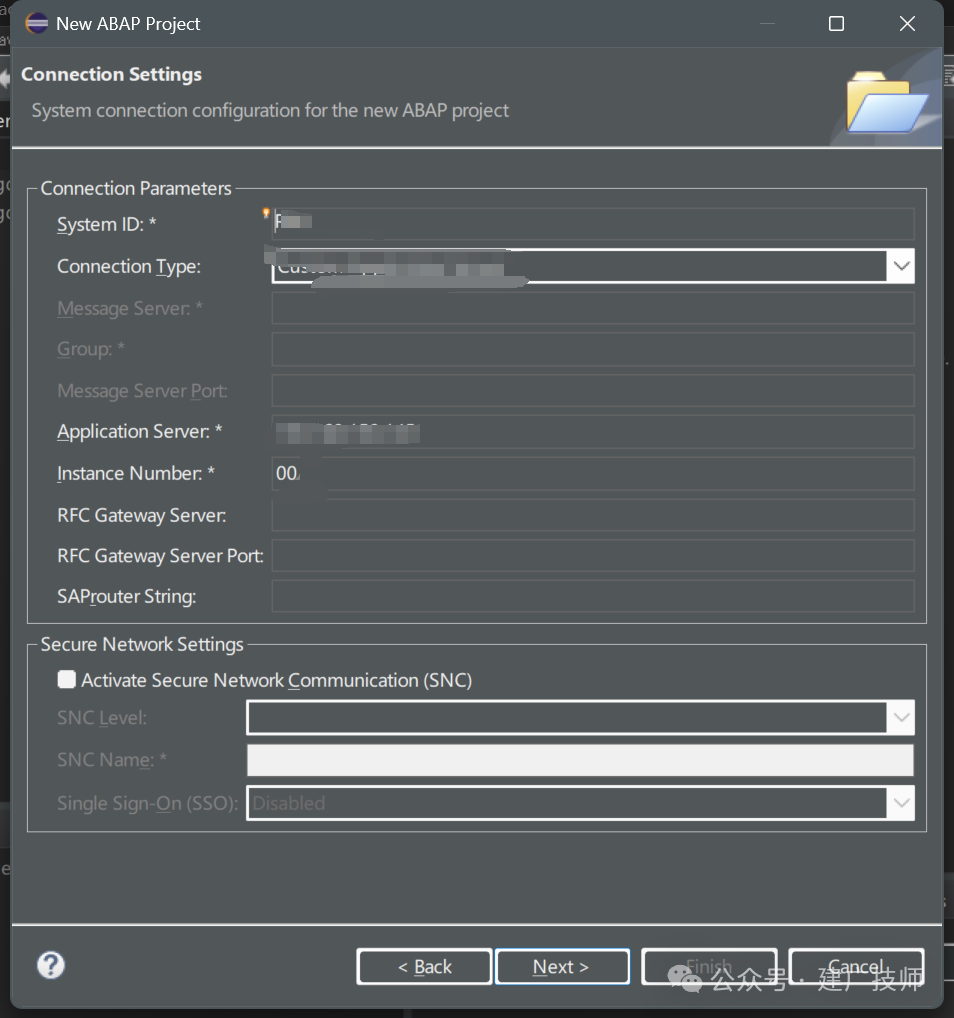The height and width of the screenshot is (1018, 954).
Task: Focus the Application Server input field
Action: (x=593, y=432)
